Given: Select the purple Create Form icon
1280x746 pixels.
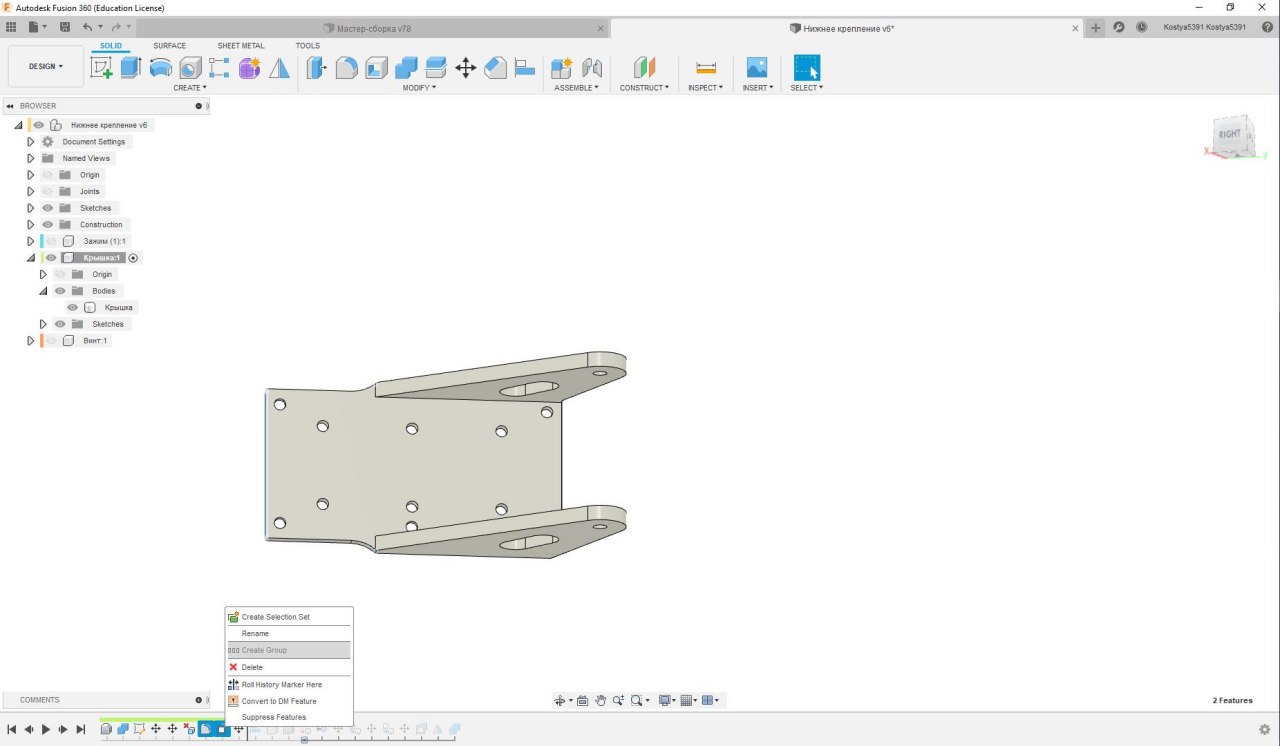Looking at the screenshot, I should click(249, 68).
